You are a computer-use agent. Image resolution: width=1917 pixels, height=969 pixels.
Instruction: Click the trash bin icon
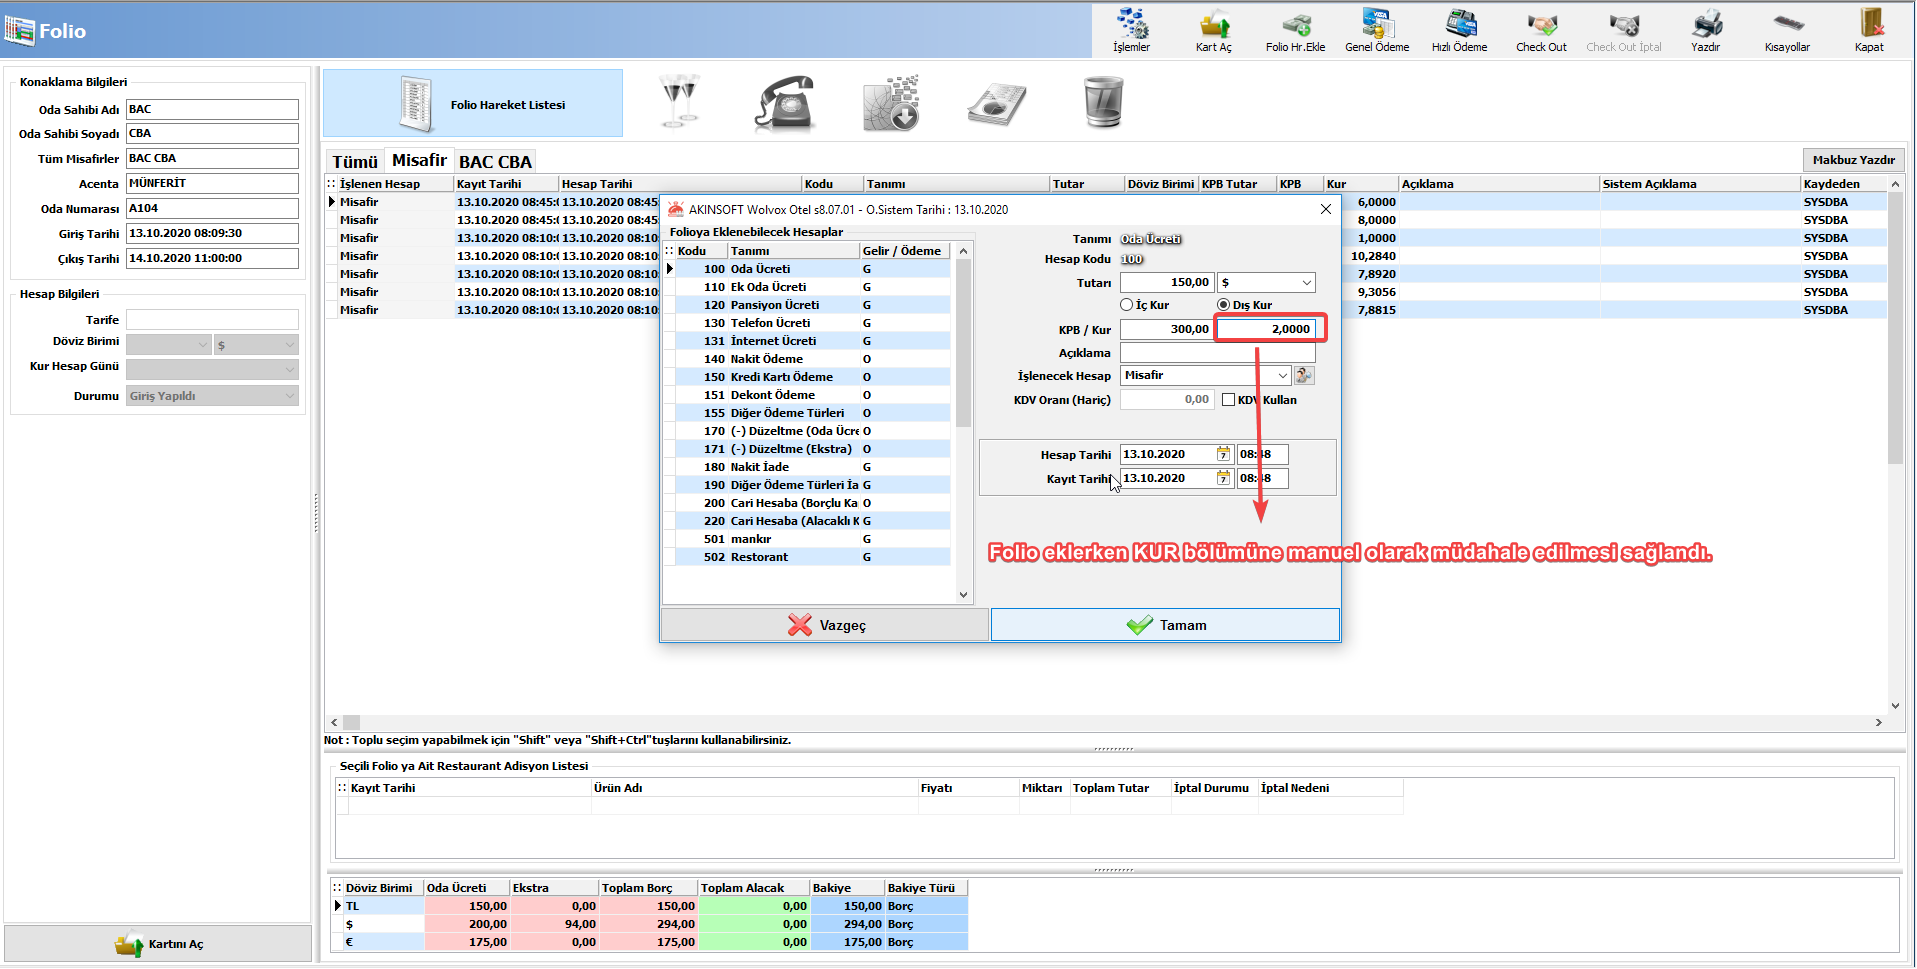tap(1103, 102)
